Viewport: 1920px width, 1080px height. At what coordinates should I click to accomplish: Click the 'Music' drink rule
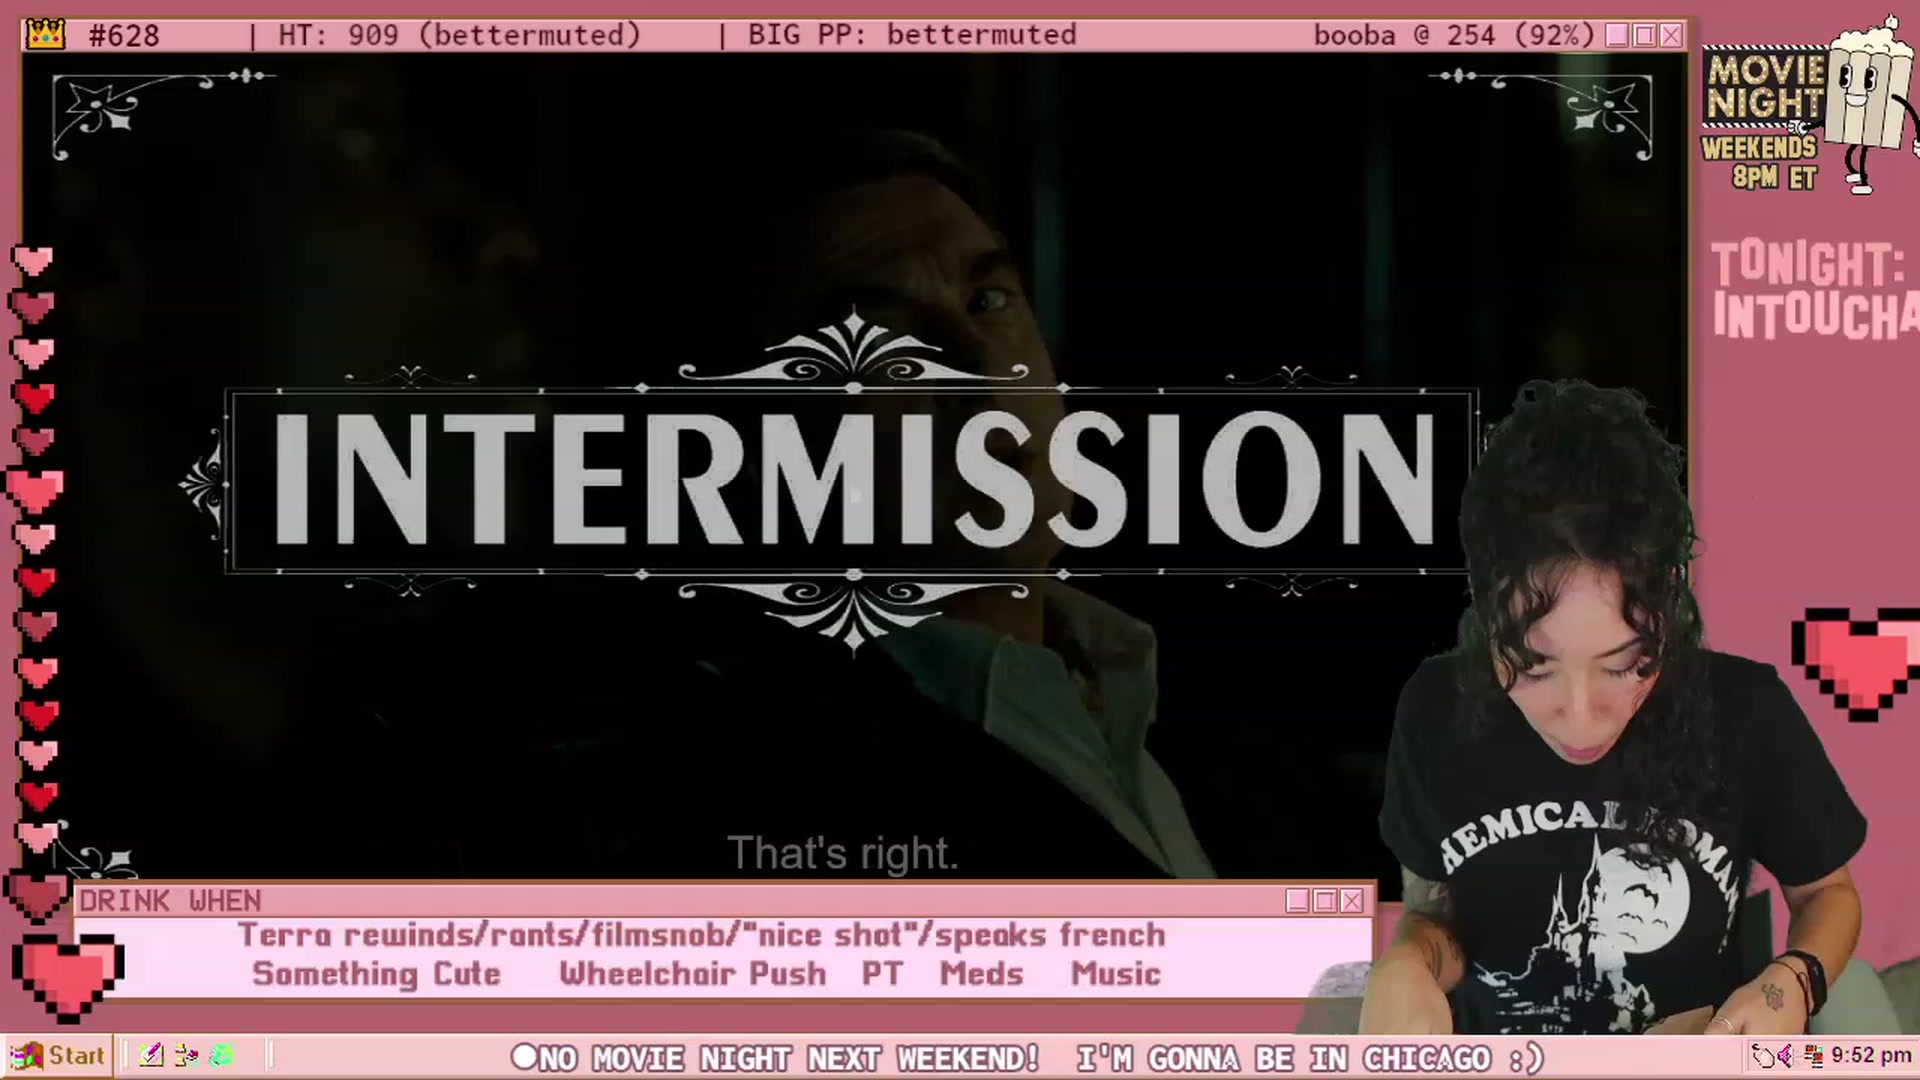[x=1116, y=974]
